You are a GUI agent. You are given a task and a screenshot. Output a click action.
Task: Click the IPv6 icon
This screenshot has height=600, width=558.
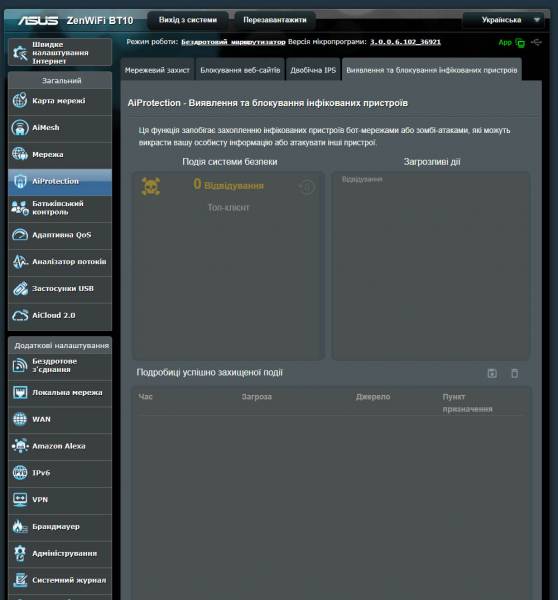[20, 473]
